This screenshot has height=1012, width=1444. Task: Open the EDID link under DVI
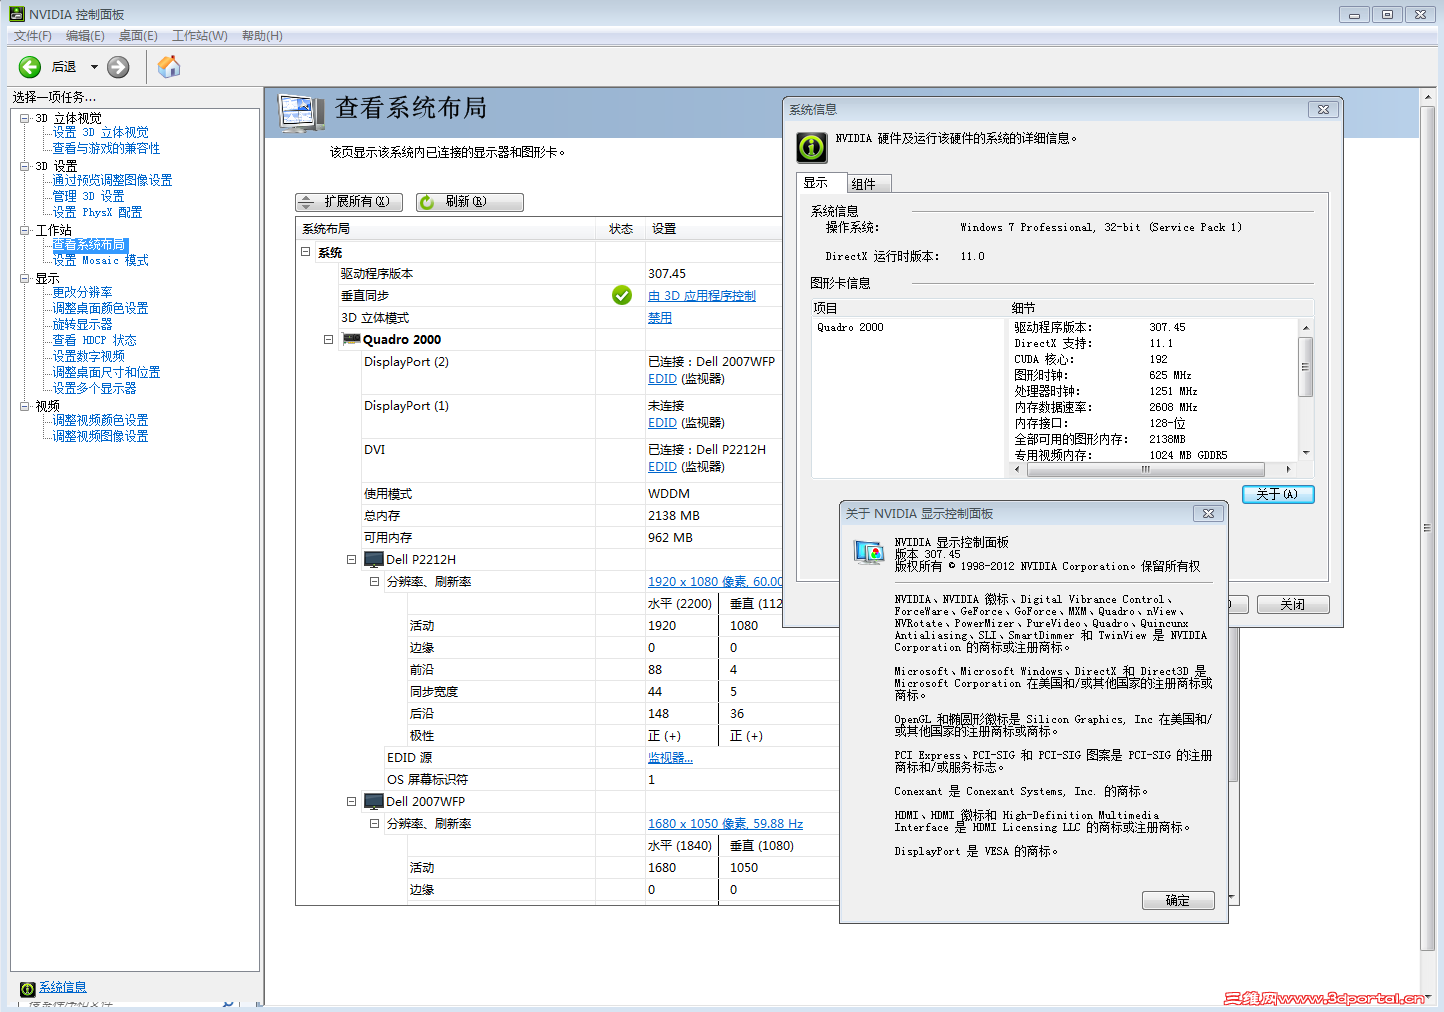(x=662, y=467)
